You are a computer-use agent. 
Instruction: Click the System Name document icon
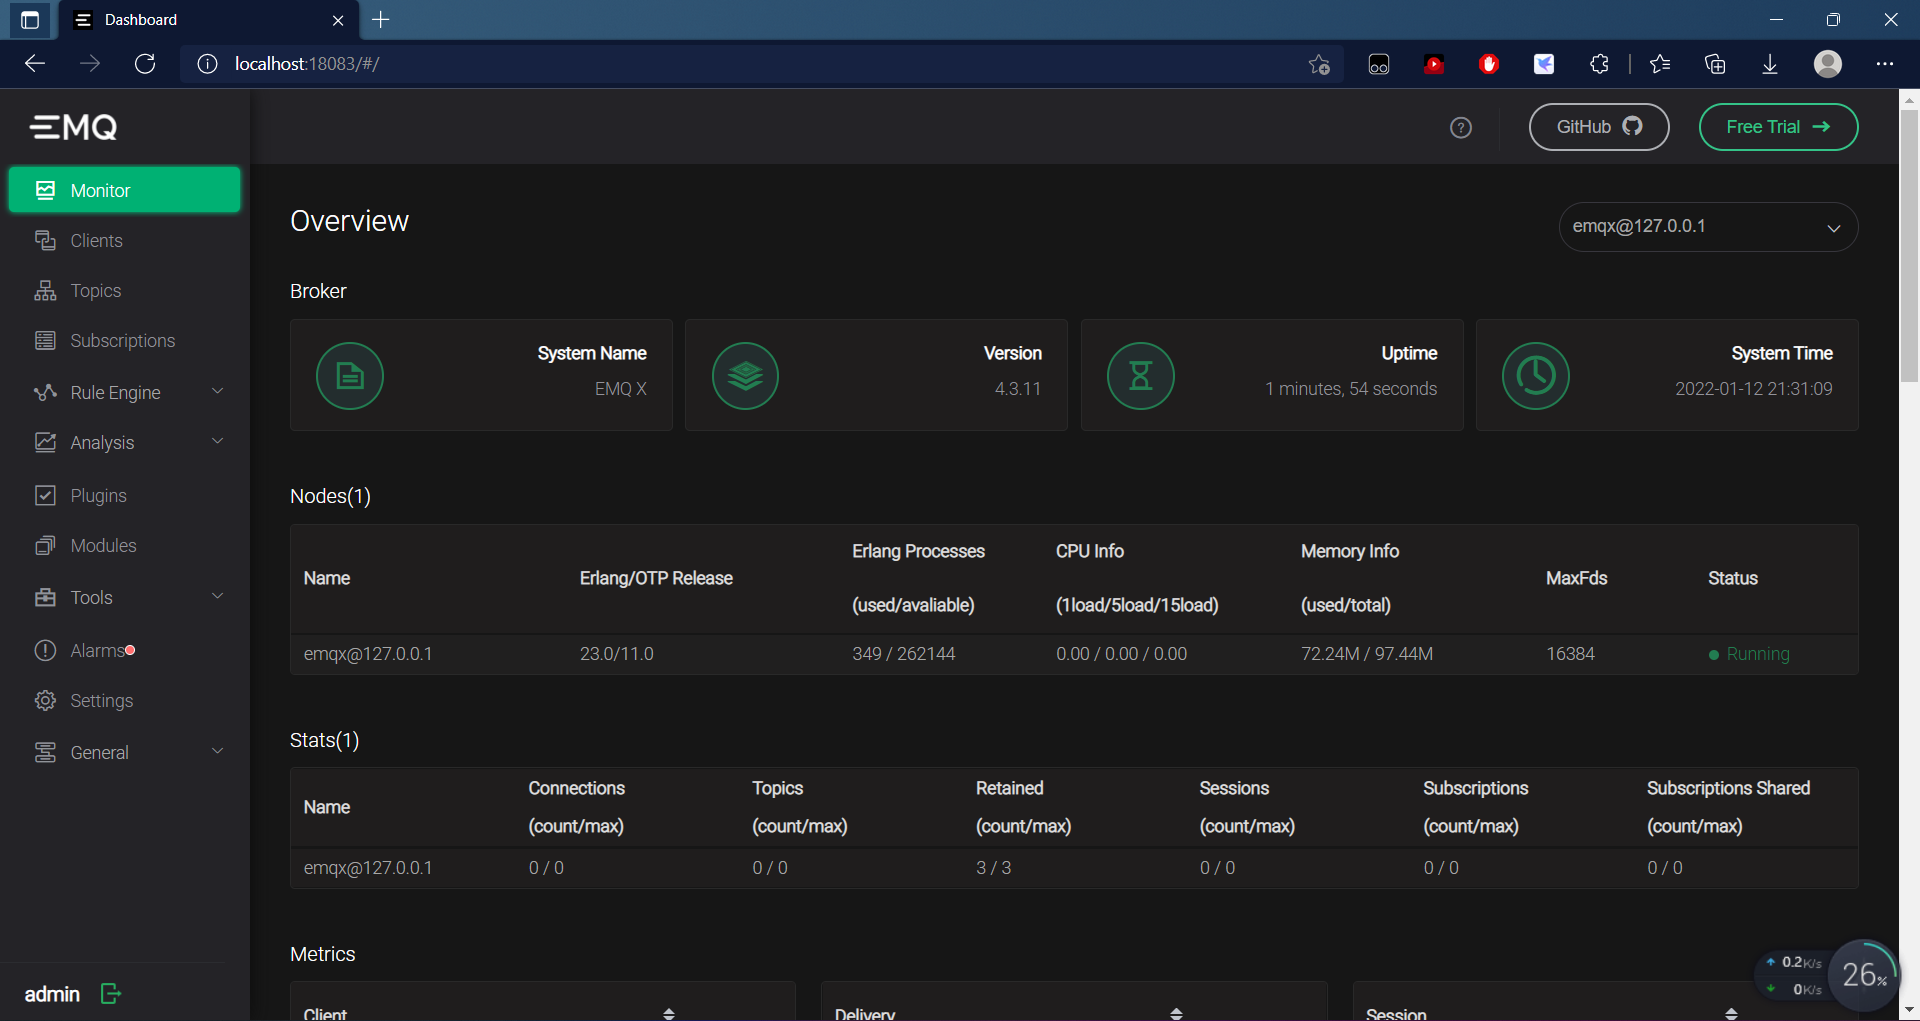point(350,376)
